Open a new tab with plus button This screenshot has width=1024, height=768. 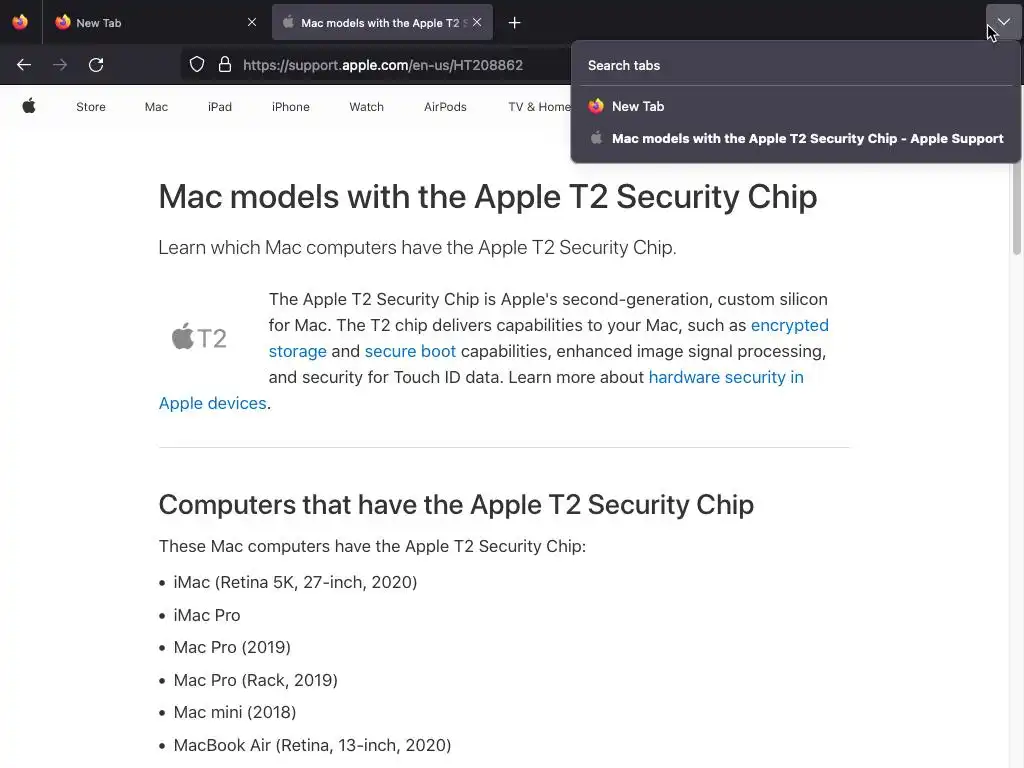click(x=514, y=22)
